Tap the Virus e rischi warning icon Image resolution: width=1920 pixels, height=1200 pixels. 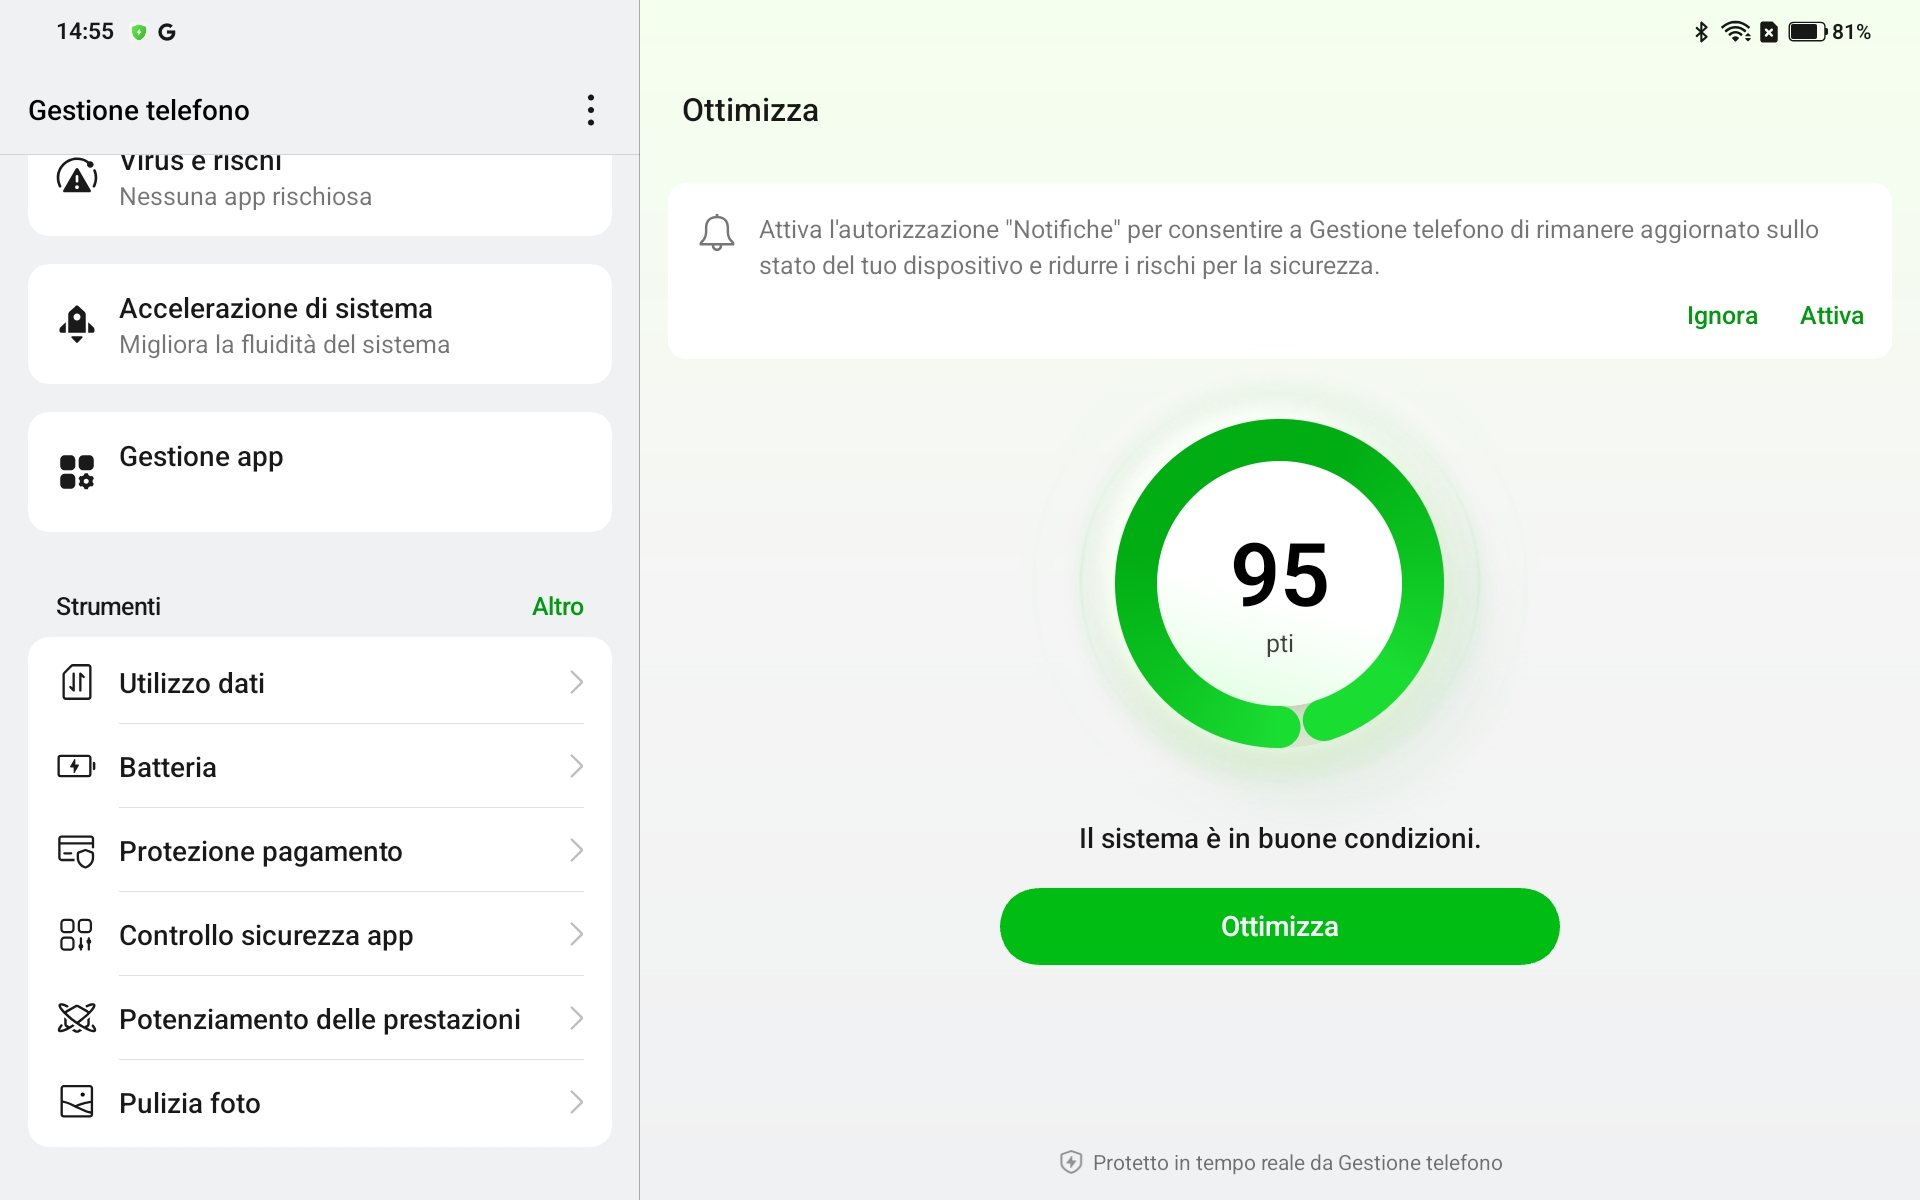(77, 177)
